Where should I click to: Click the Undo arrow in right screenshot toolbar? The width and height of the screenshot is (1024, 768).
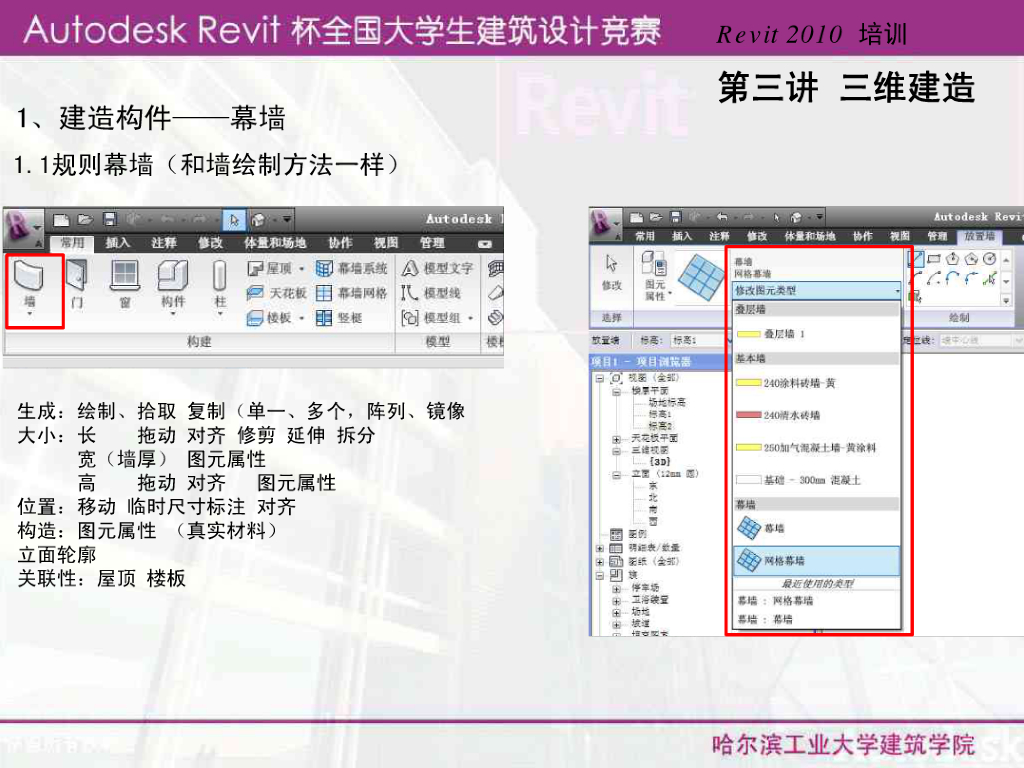point(722,217)
